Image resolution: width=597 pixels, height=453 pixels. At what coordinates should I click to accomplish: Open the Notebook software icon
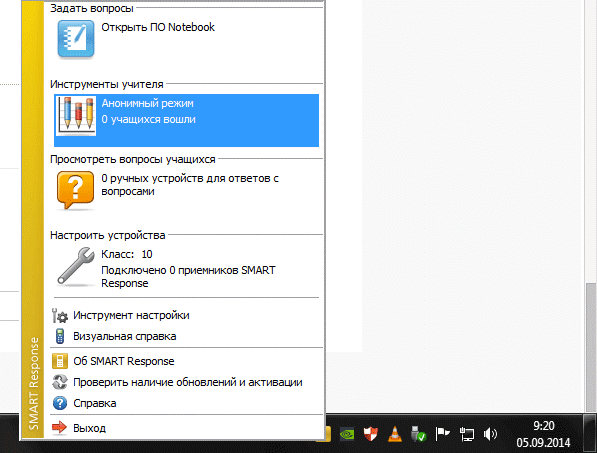[76, 39]
